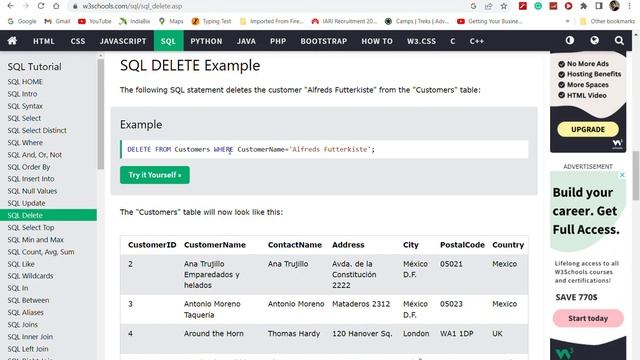Click the 'Mataderos 2312' address cell
The image size is (640, 360).
click(361, 304)
